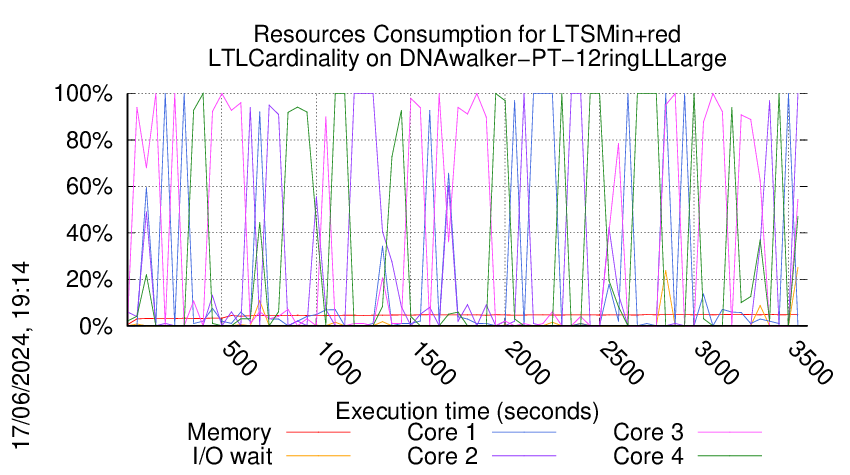The image size is (850, 475).
Task: Click the subtitle 'LTLCardinality on DNAwalker-PT-12ringLLLarge'
Action: coord(467,59)
